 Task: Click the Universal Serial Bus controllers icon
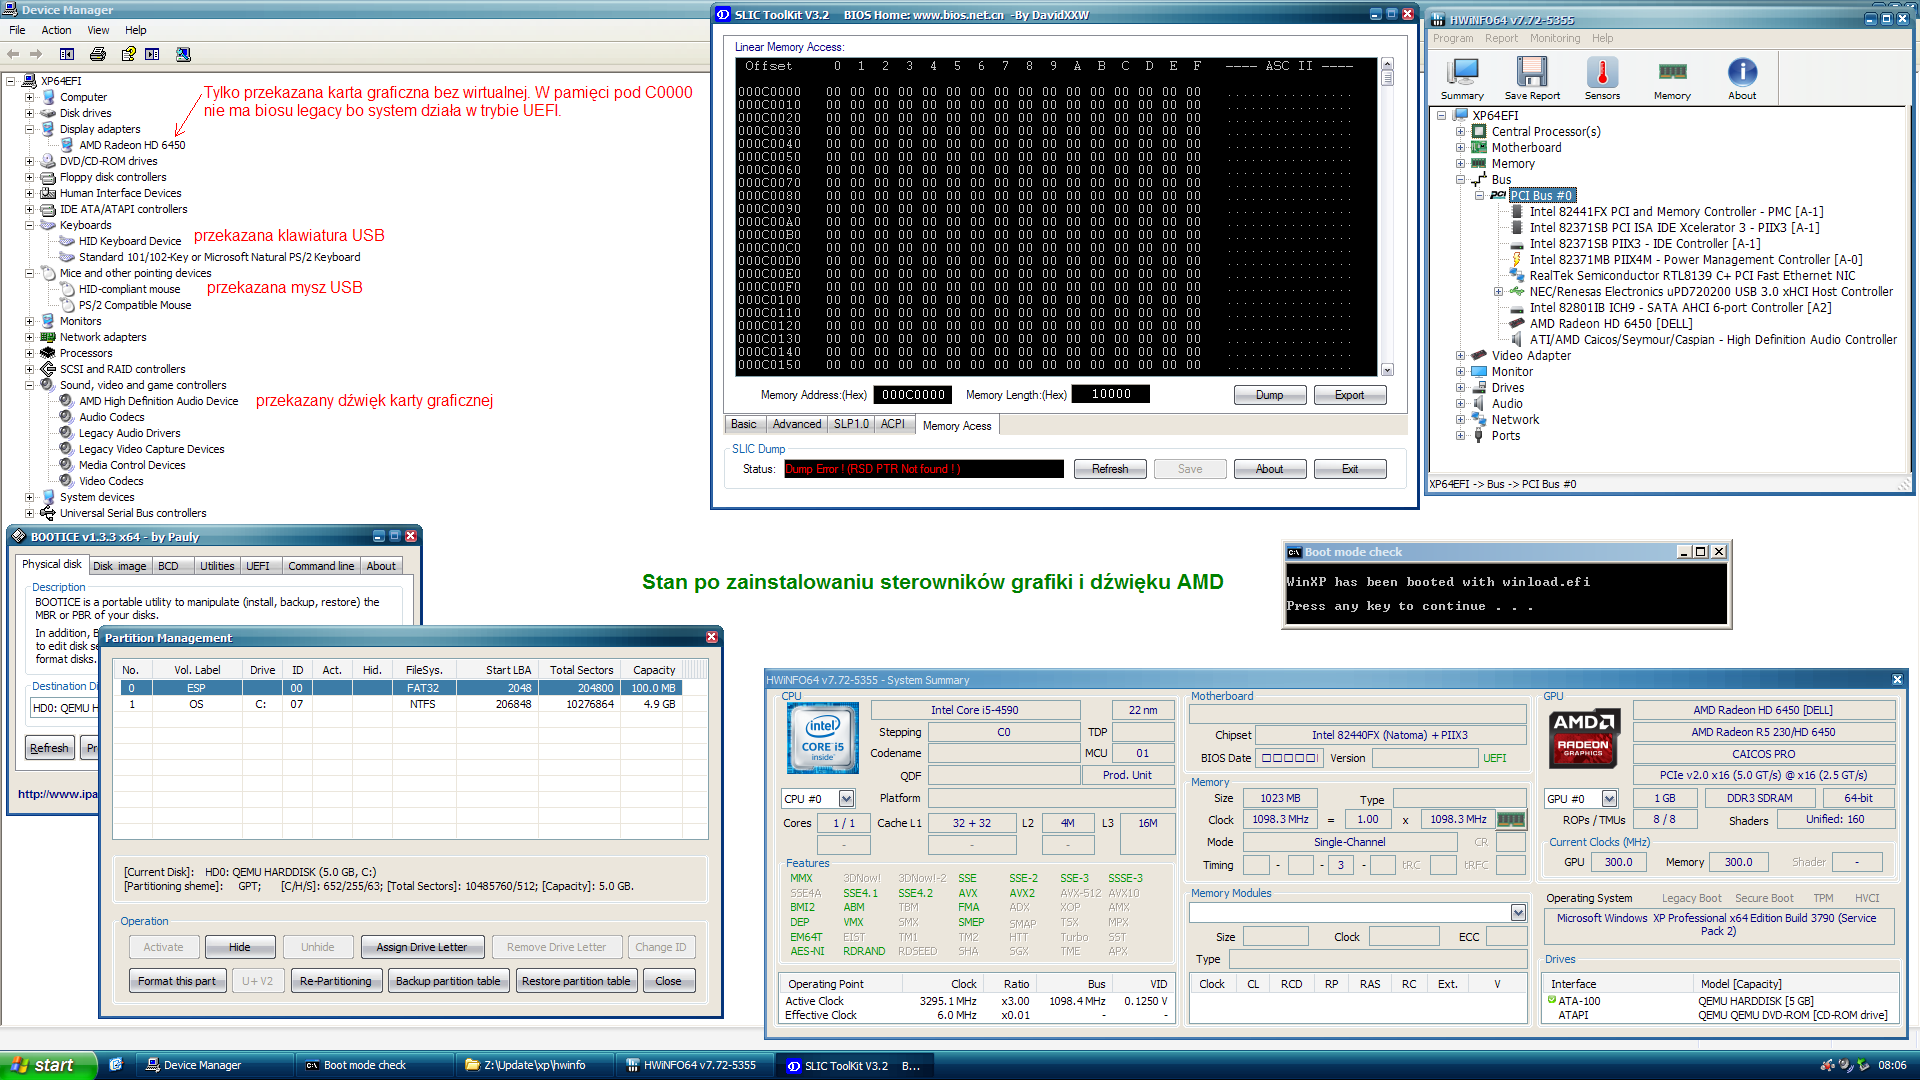pyautogui.click(x=47, y=513)
